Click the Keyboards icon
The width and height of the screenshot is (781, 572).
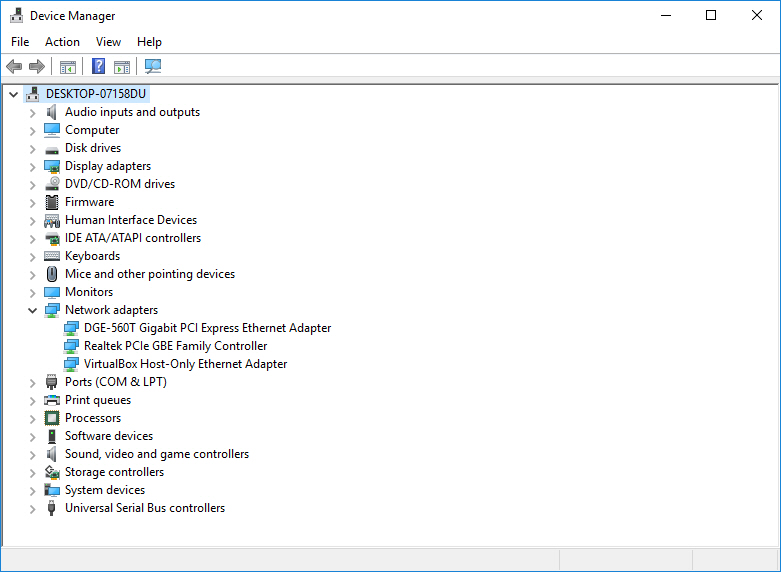pos(52,256)
